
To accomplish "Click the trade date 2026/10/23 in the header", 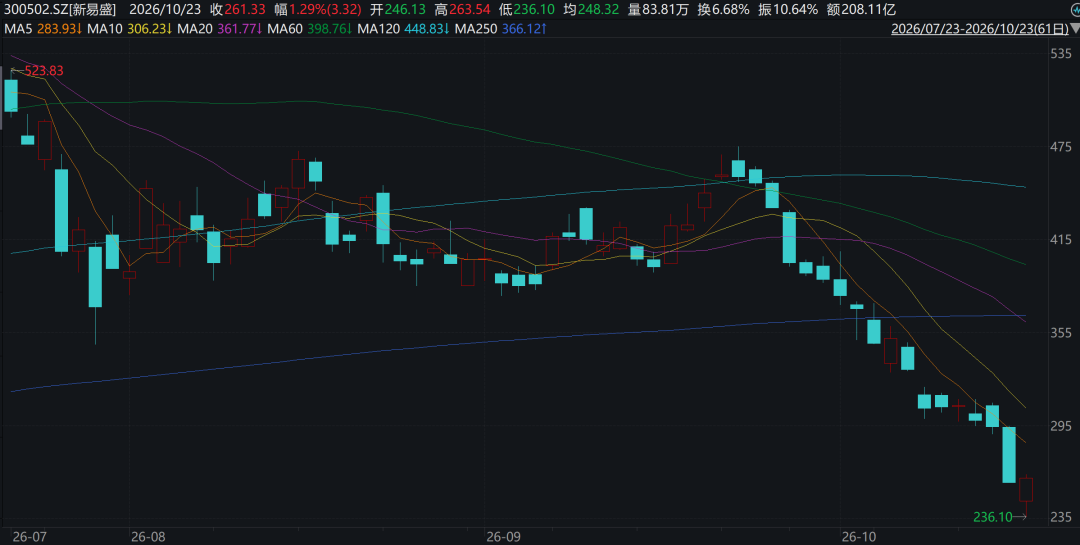I will [x=165, y=10].
